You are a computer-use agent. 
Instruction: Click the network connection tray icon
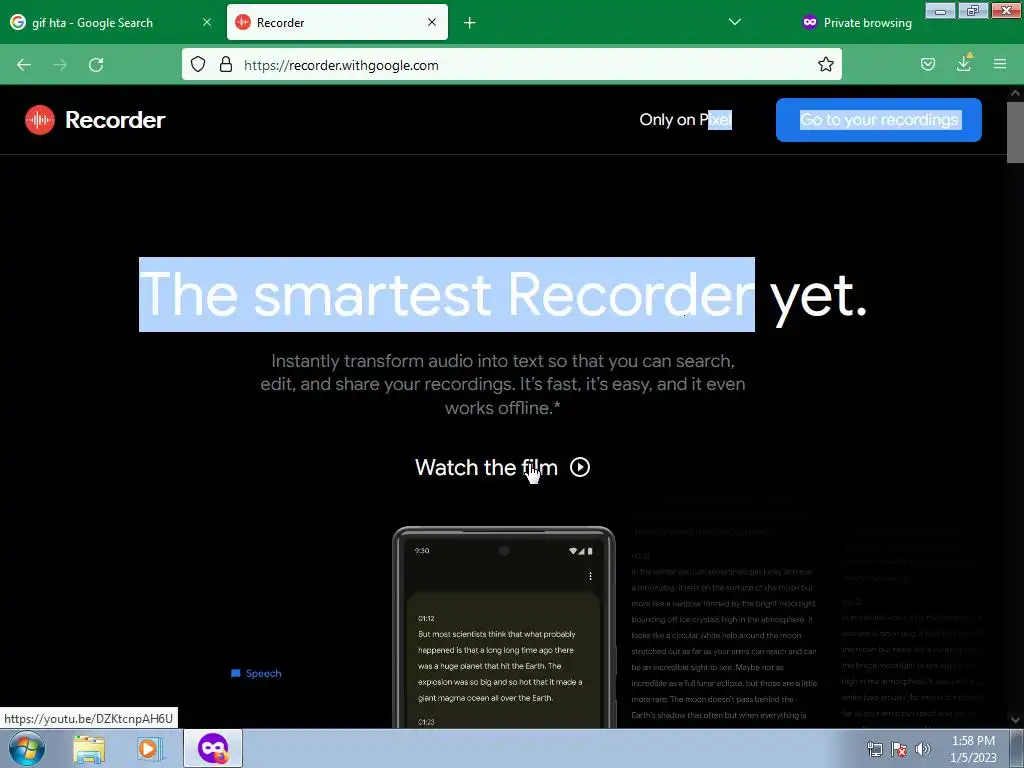tap(874, 749)
